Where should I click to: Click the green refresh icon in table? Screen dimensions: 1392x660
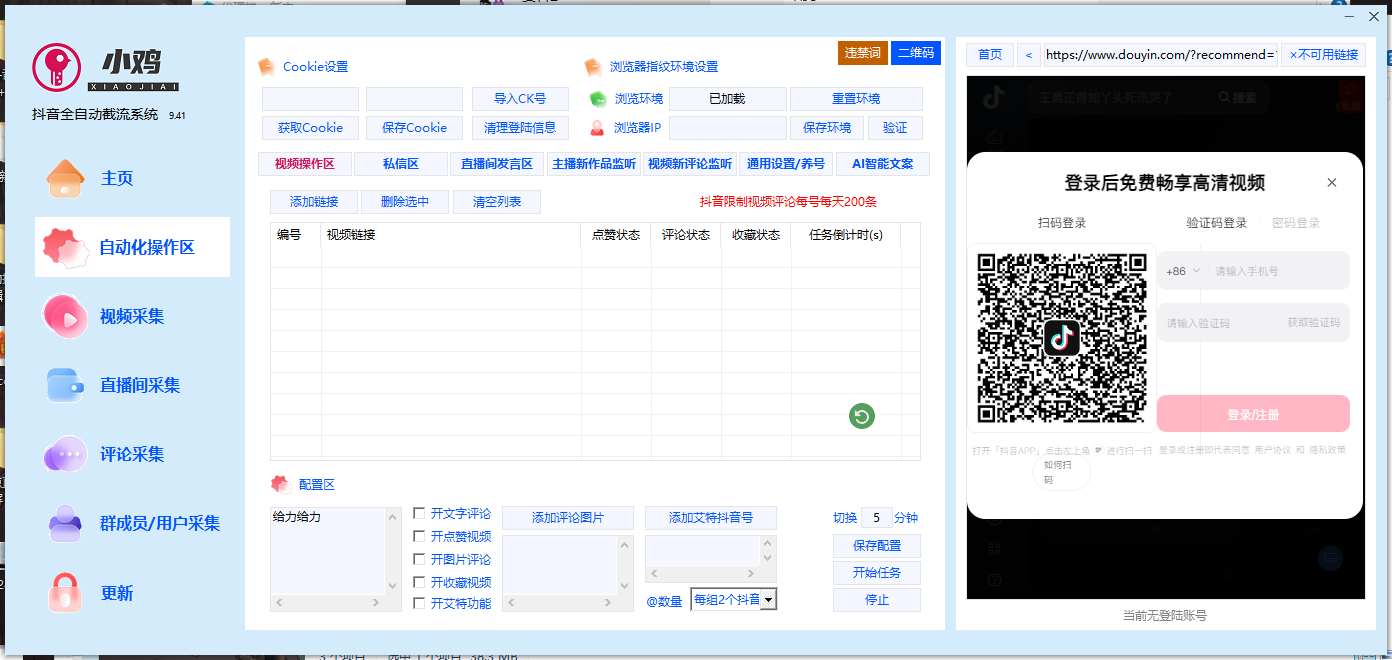tap(861, 416)
